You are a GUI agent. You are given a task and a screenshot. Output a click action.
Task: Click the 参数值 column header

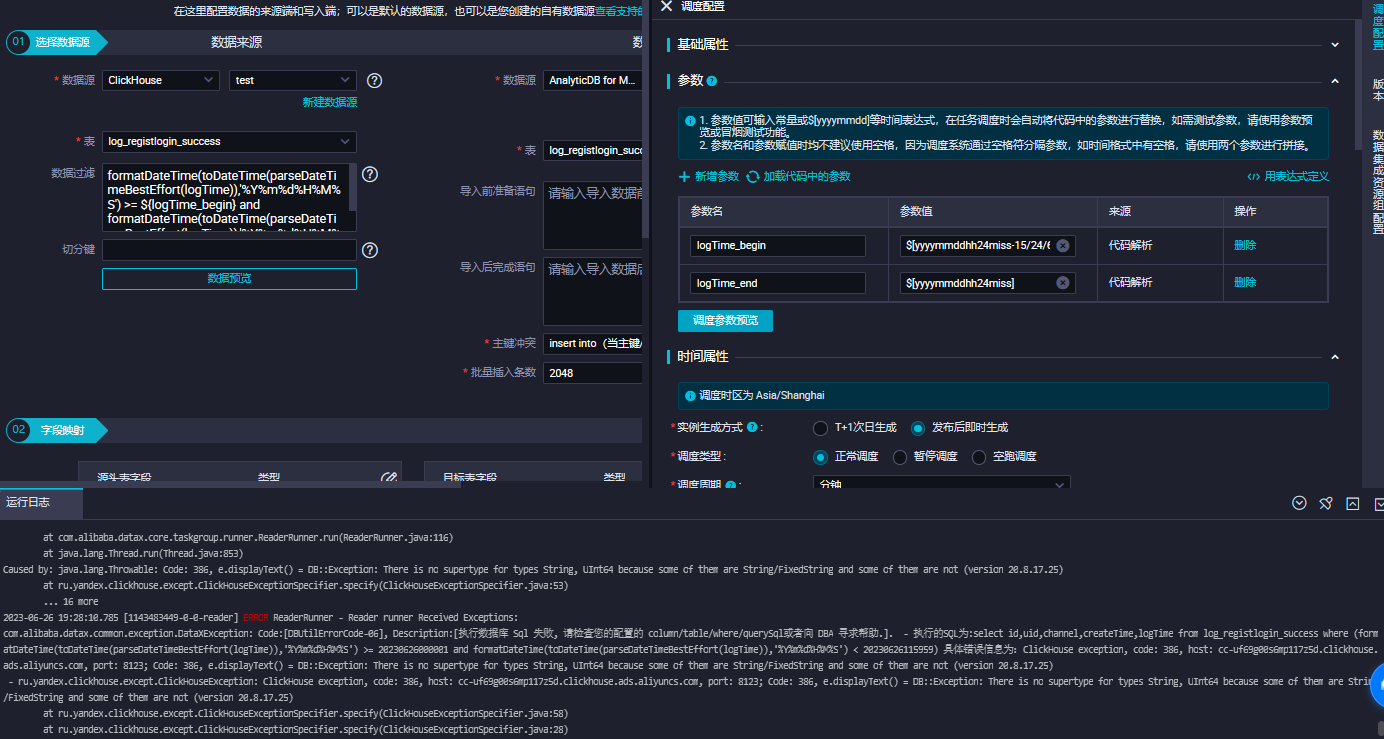pyautogui.click(x=917, y=211)
